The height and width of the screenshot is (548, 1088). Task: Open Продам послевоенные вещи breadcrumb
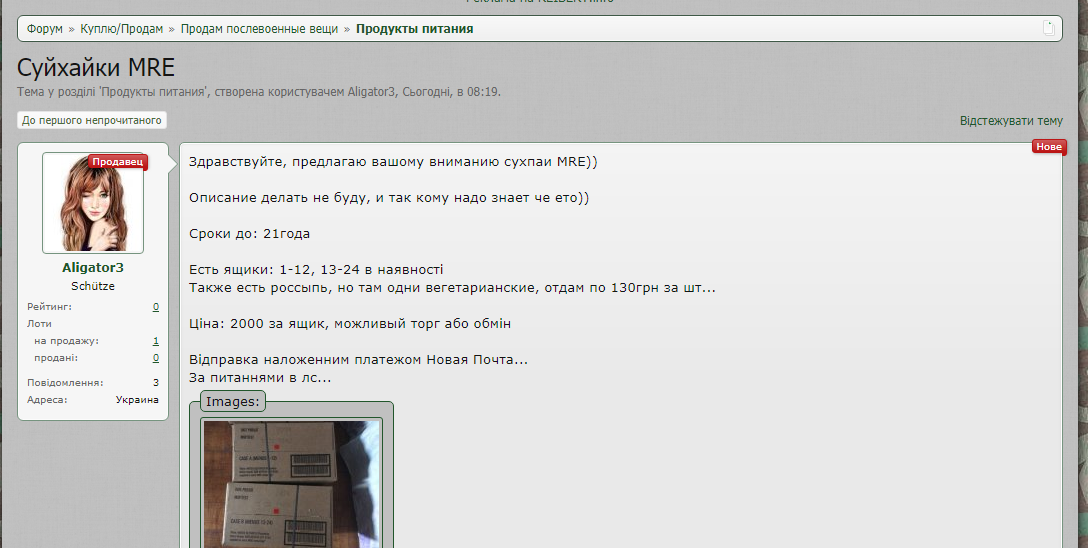click(x=260, y=28)
